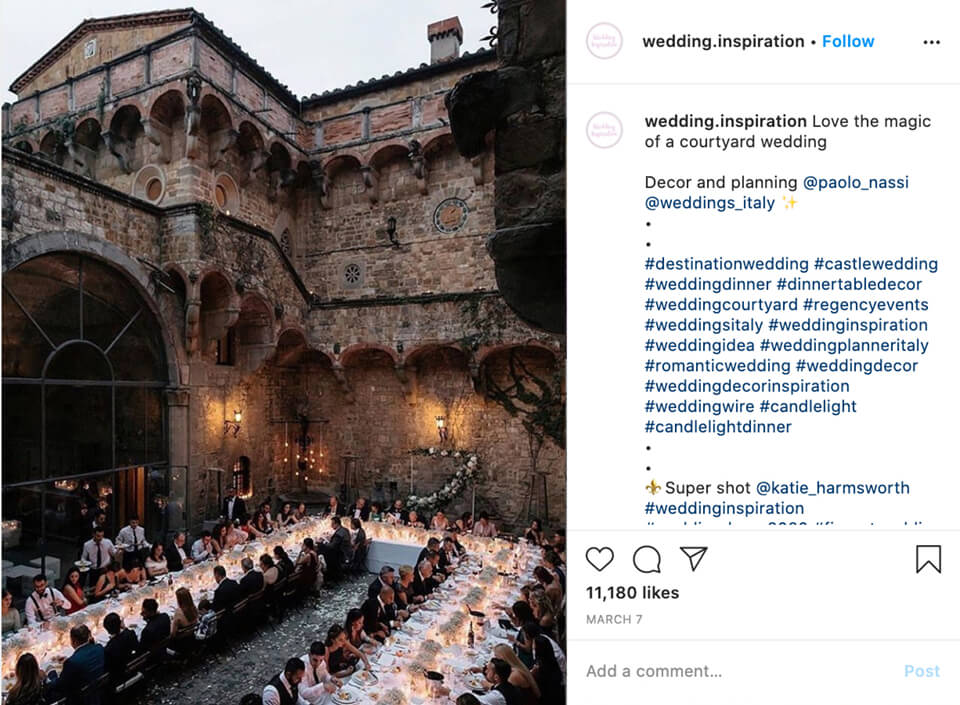Click the #destinationwedding hashtag
Image resolution: width=960 pixels, height=705 pixels.
pyautogui.click(x=724, y=263)
